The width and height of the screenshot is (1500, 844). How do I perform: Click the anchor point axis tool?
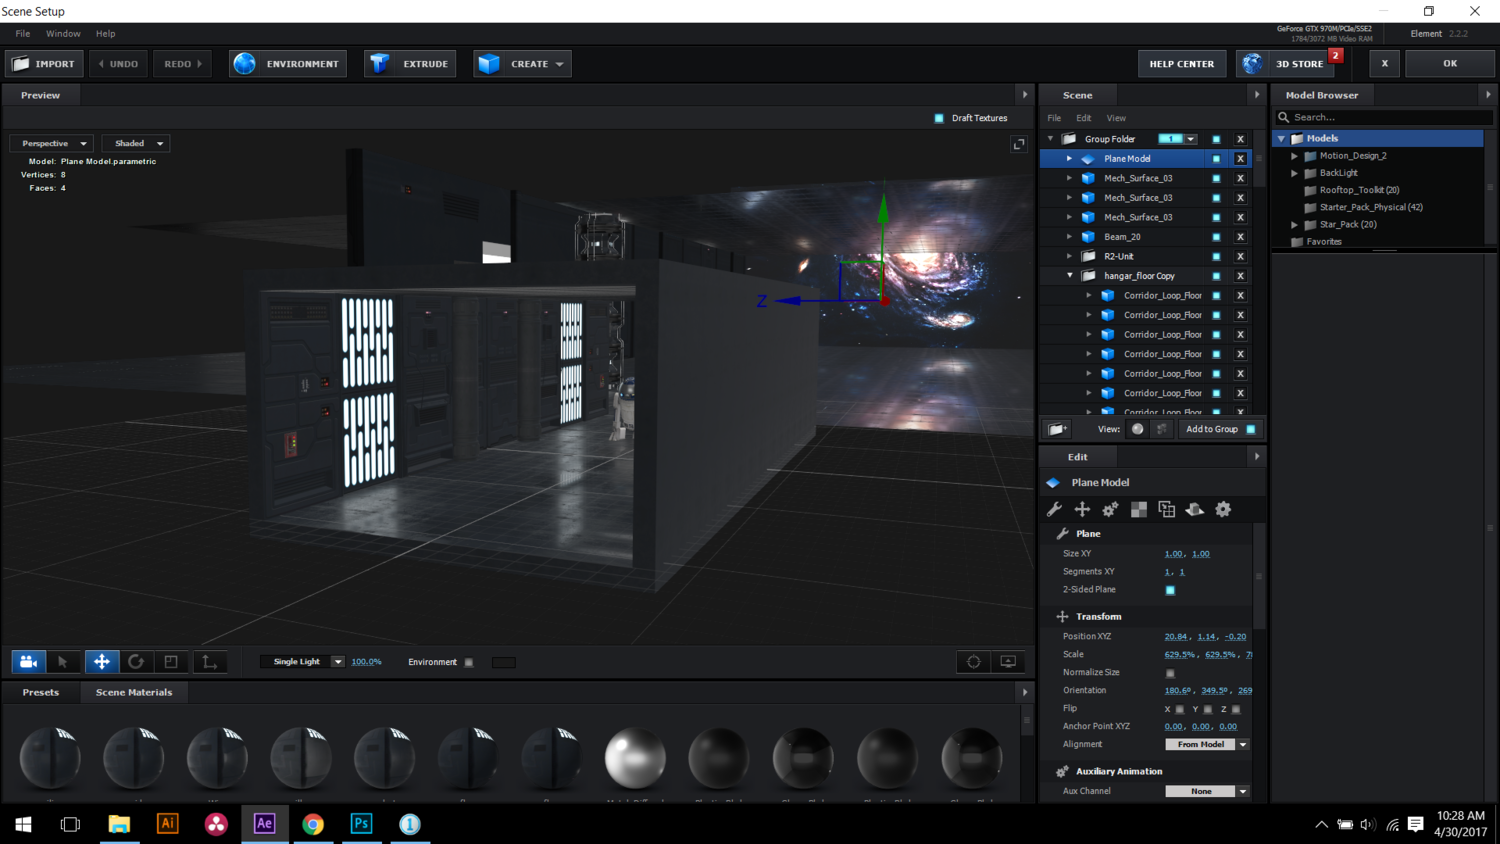(209, 662)
